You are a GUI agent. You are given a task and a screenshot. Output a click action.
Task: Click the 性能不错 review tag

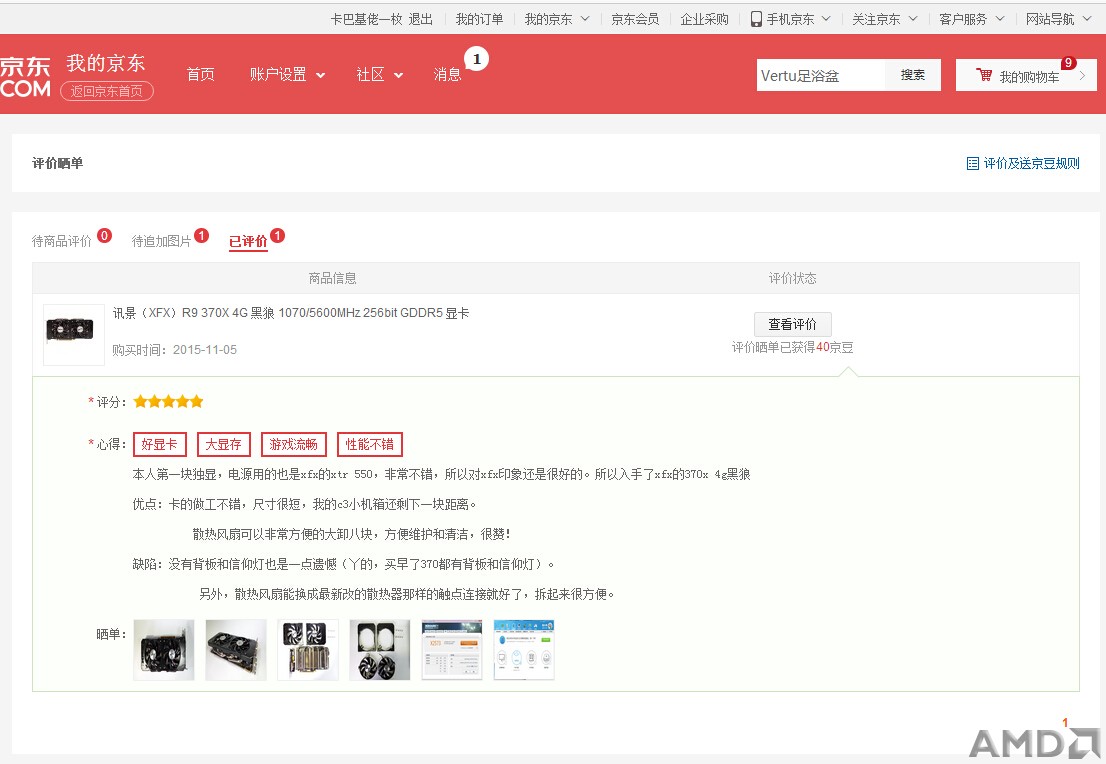370,444
